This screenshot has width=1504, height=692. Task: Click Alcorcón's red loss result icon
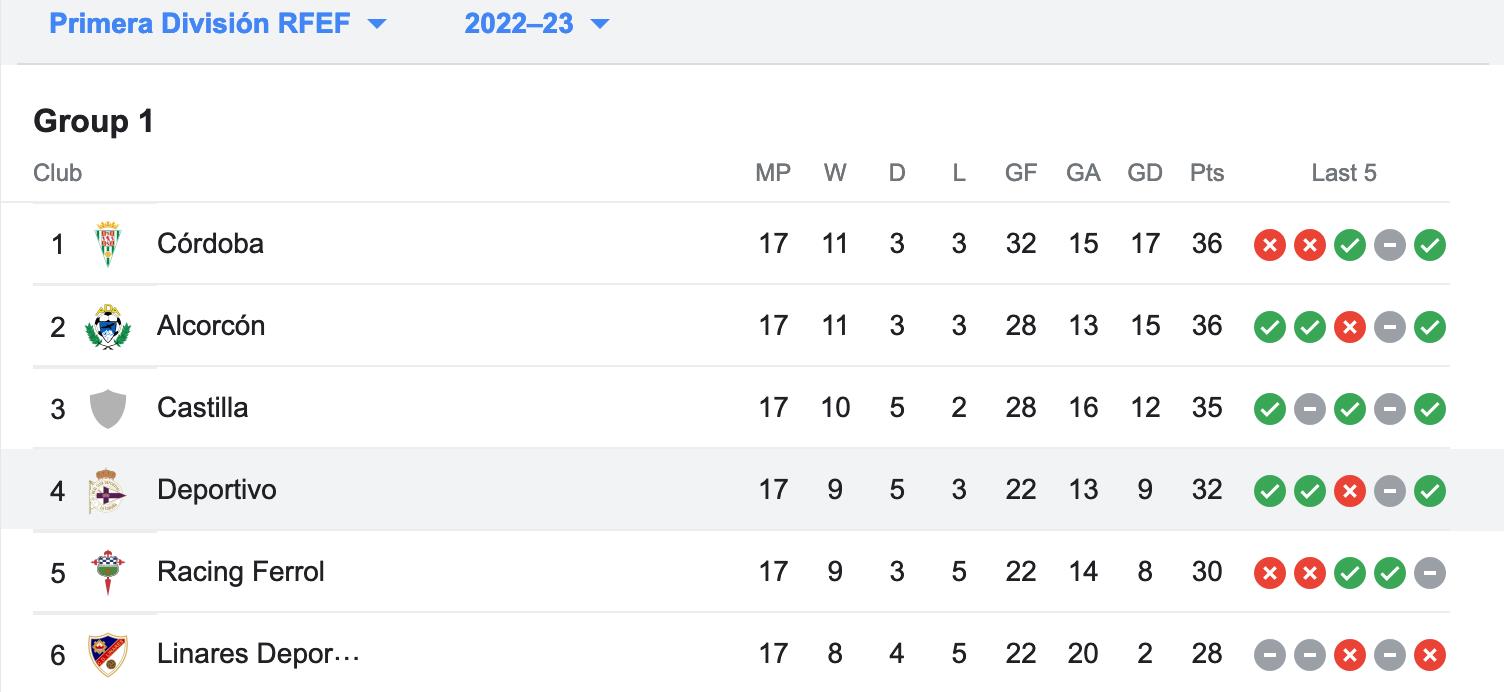(x=1350, y=327)
